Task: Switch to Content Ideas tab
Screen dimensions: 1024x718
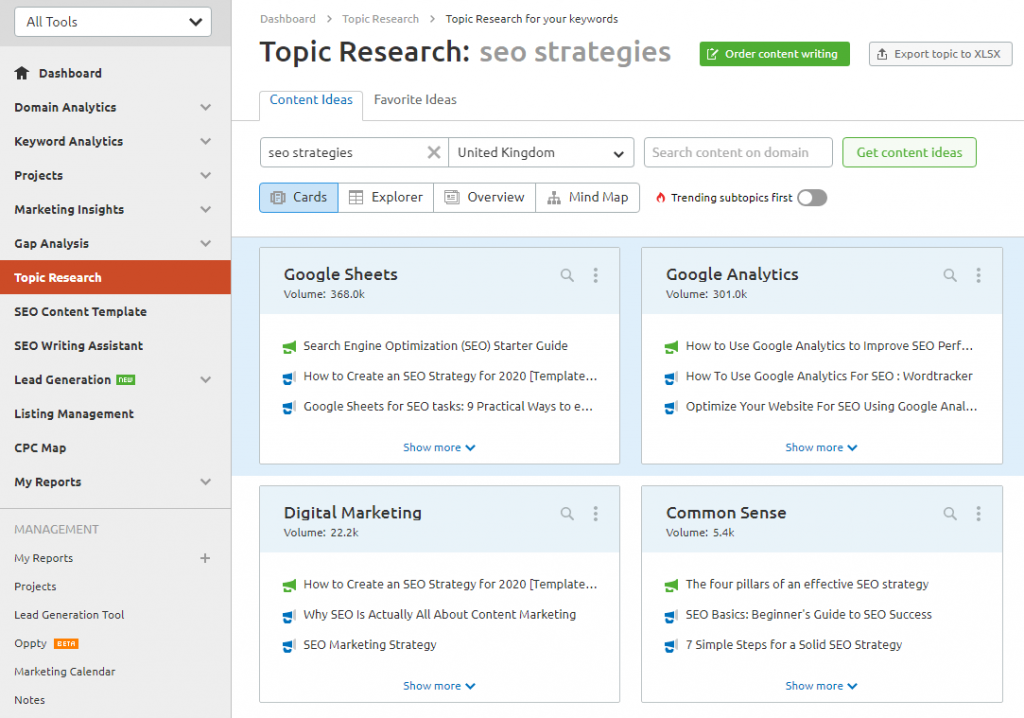Action: click(x=311, y=100)
